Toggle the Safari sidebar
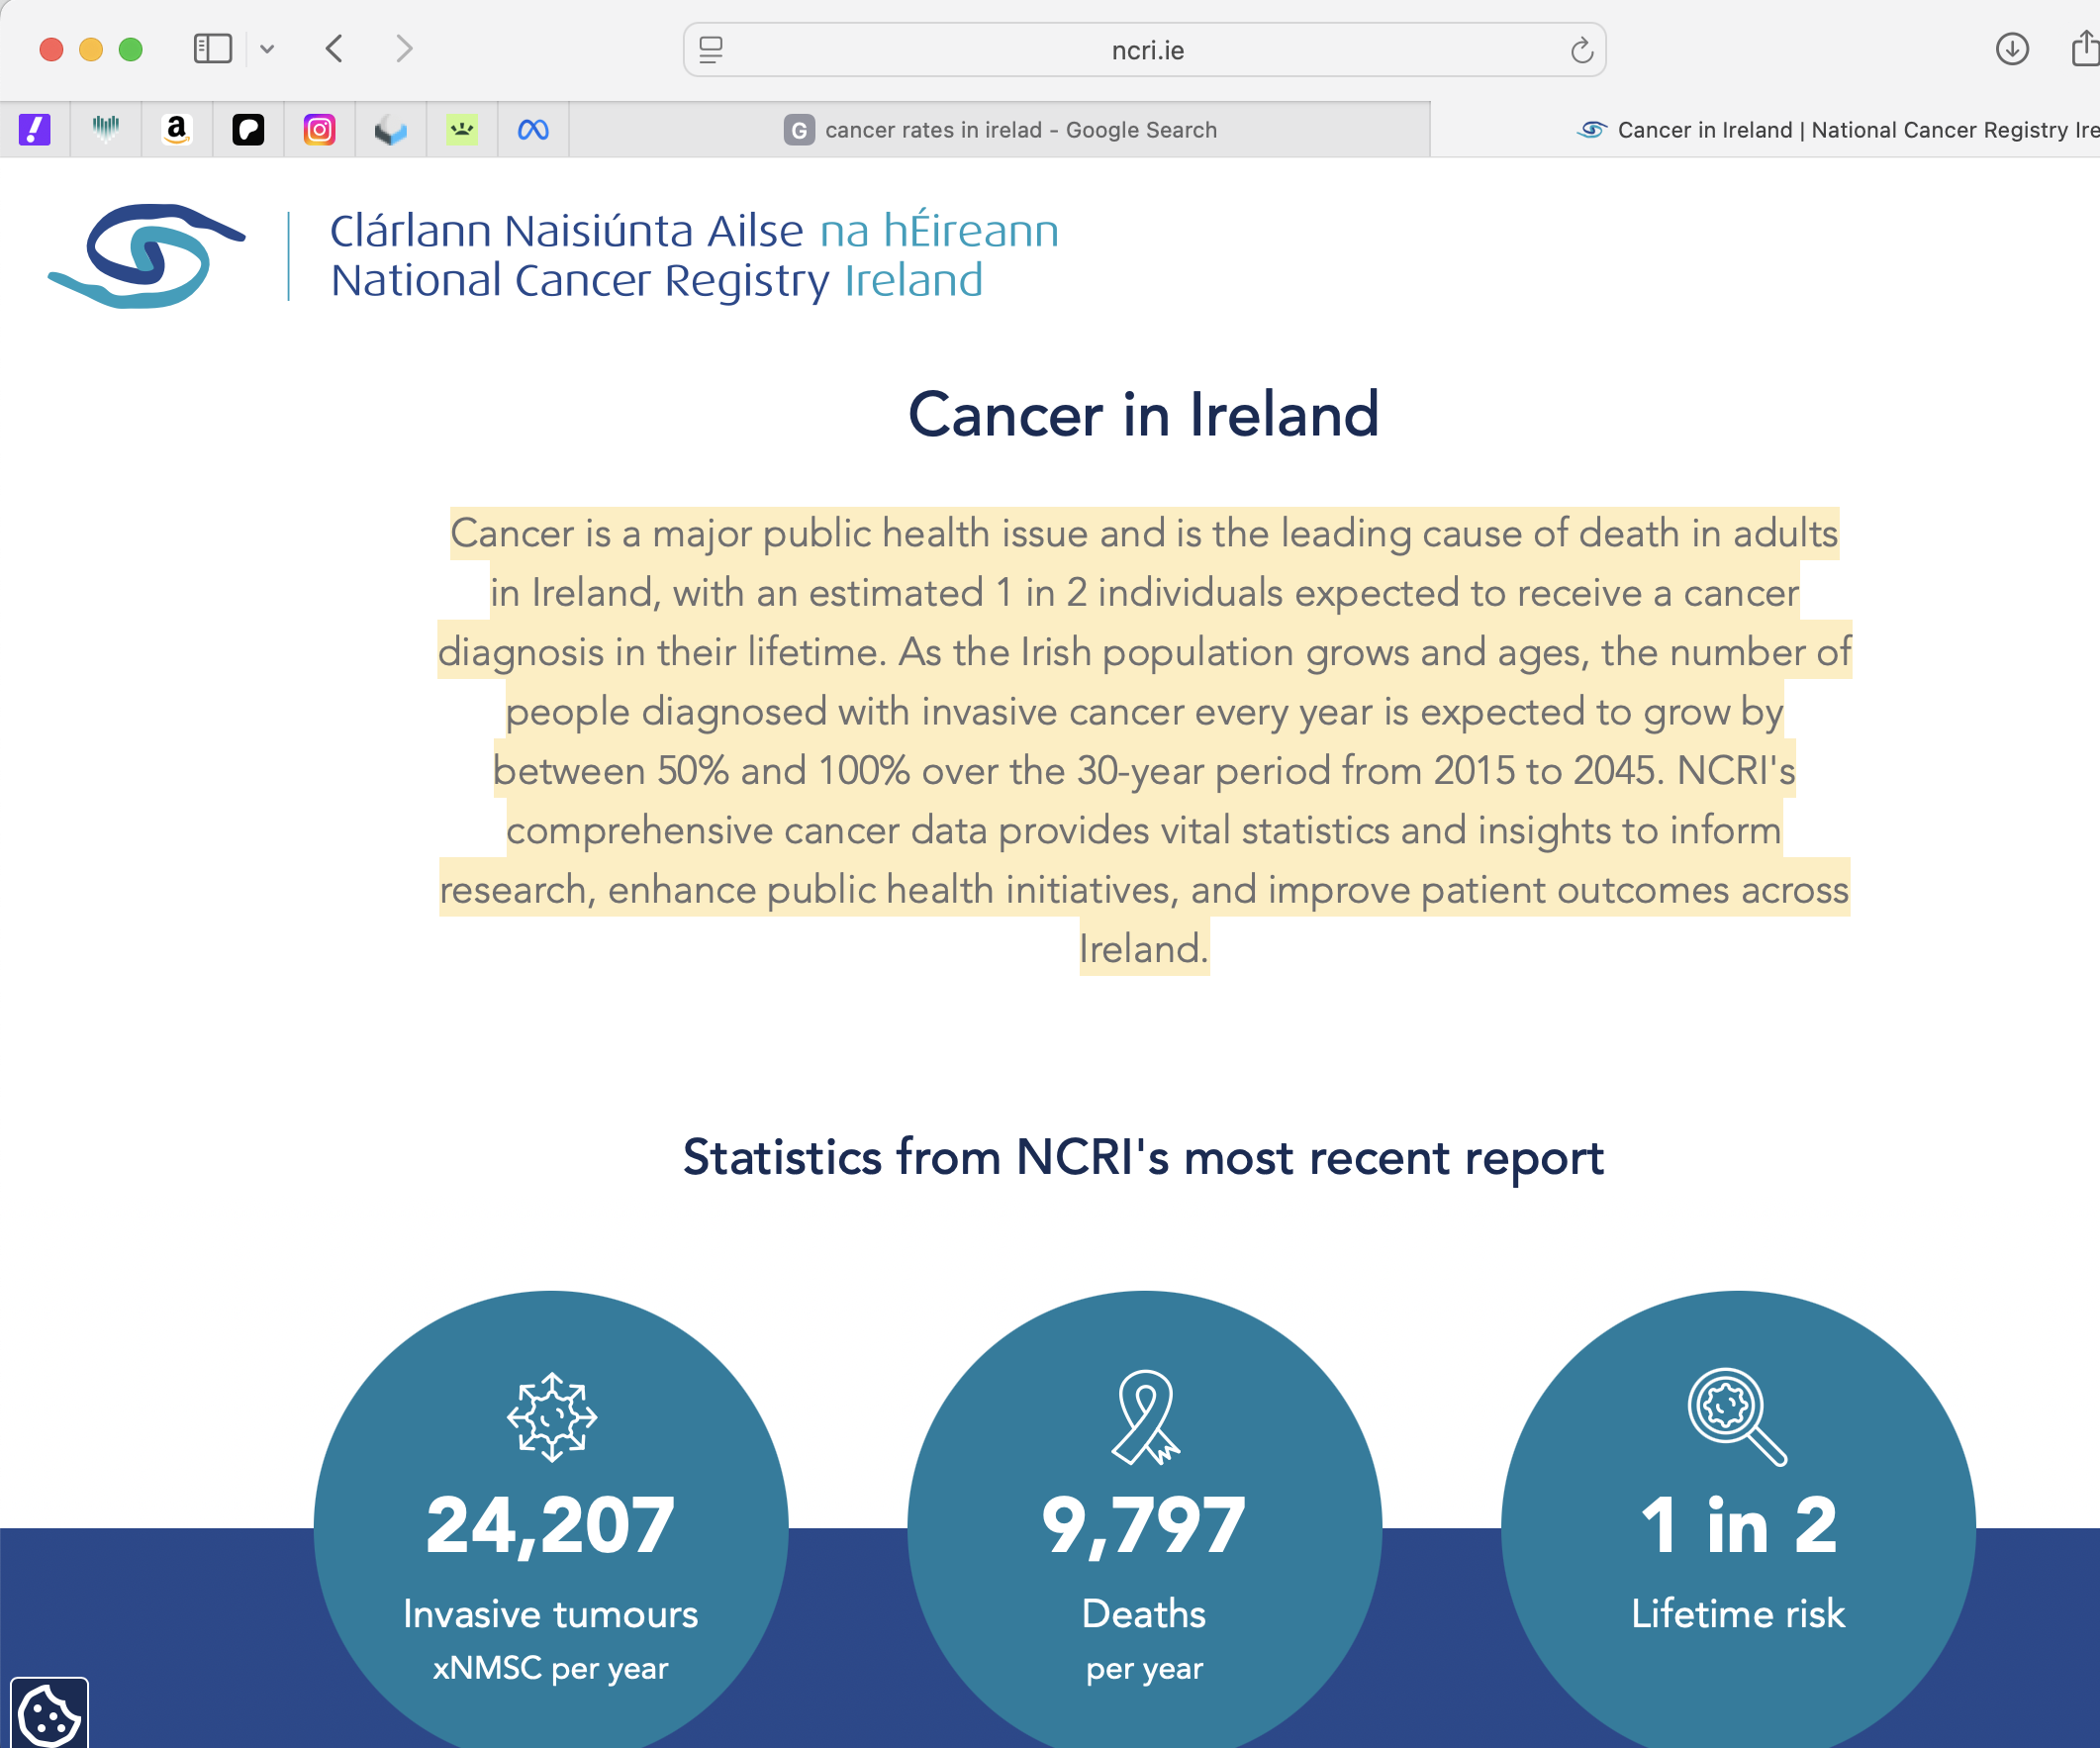Image resolution: width=2100 pixels, height=1748 pixels. click(212, 49)
